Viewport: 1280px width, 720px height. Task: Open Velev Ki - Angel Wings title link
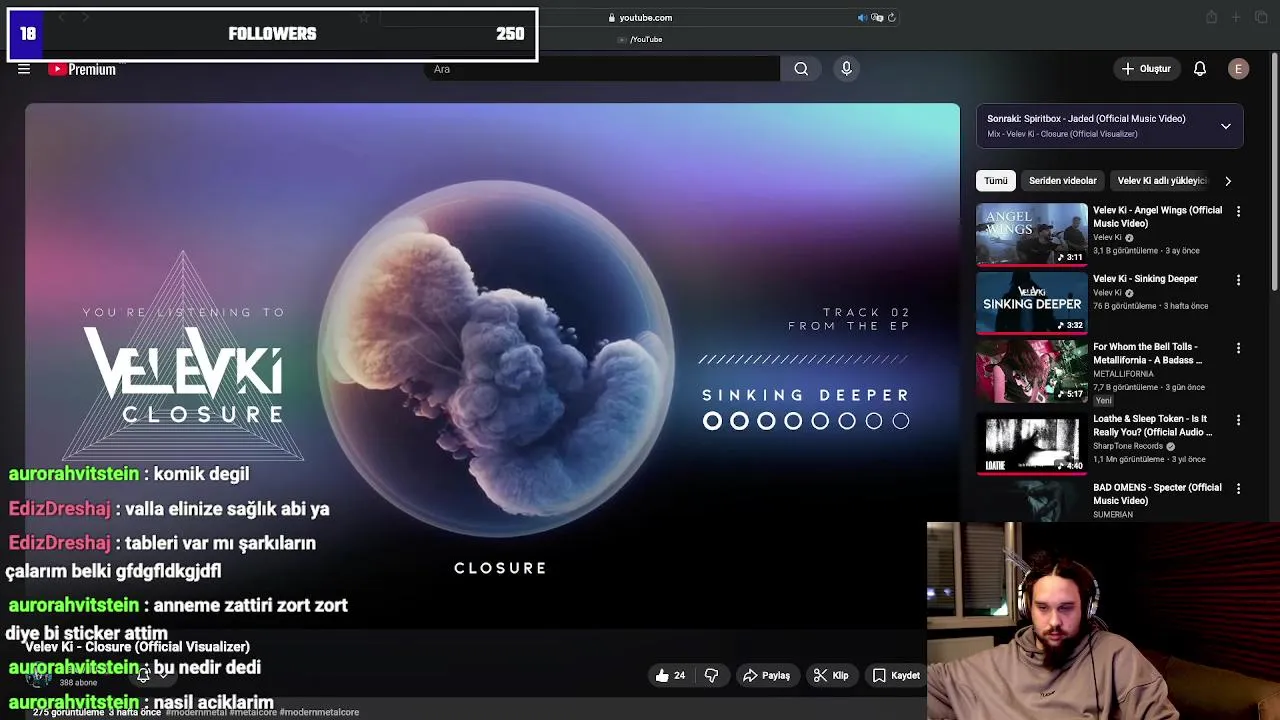[x=1157, y=217]
